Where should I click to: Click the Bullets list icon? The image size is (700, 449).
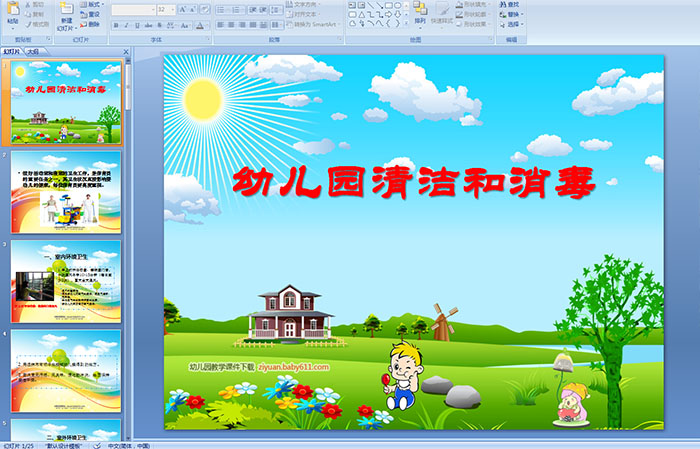click(x=223, y=9)
